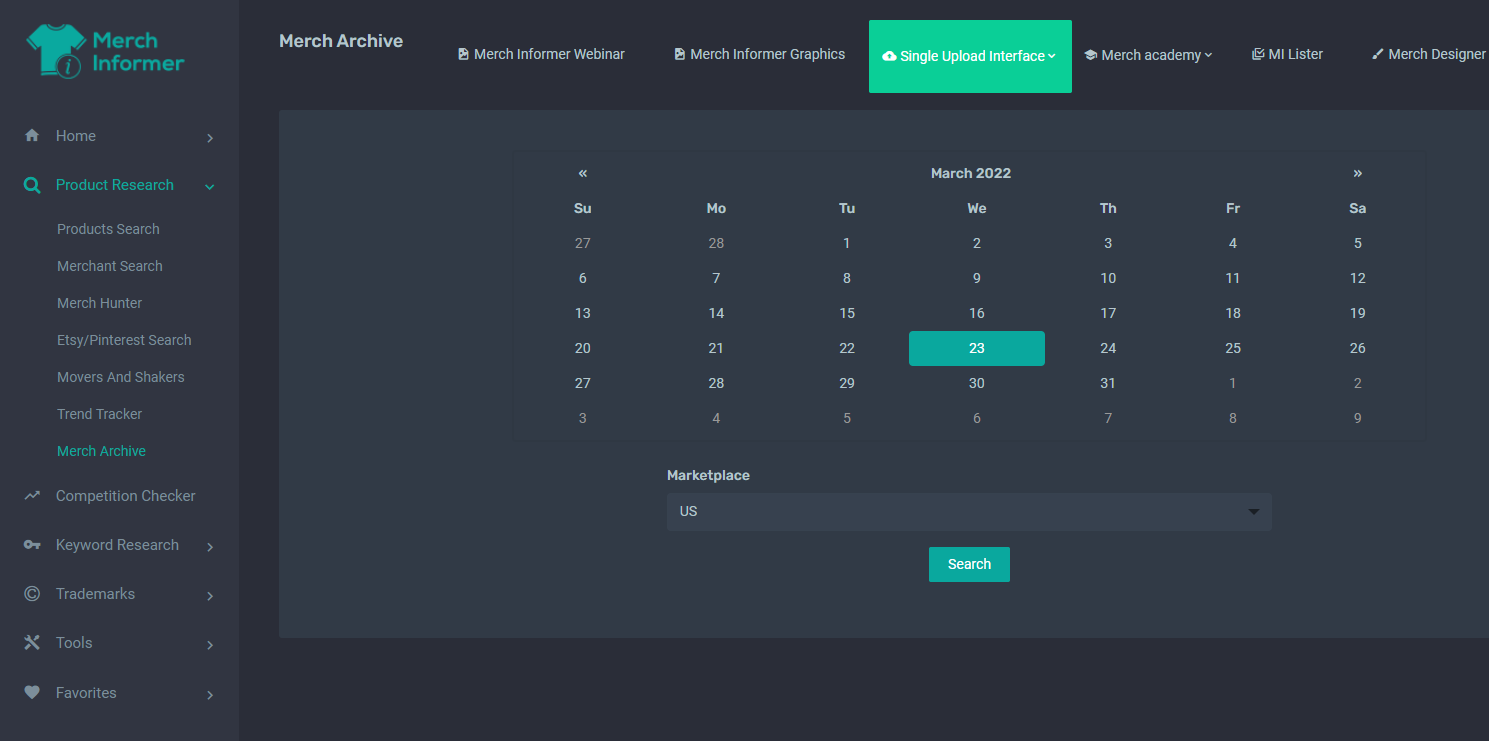Go to previous month in calendar
1489x741 pixels.
[x=583, y=173]
